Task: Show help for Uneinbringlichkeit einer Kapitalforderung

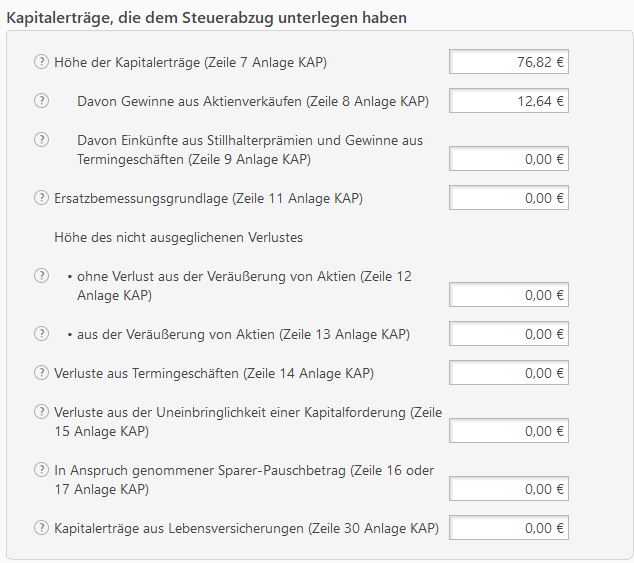Action: [x=41, y=412]
